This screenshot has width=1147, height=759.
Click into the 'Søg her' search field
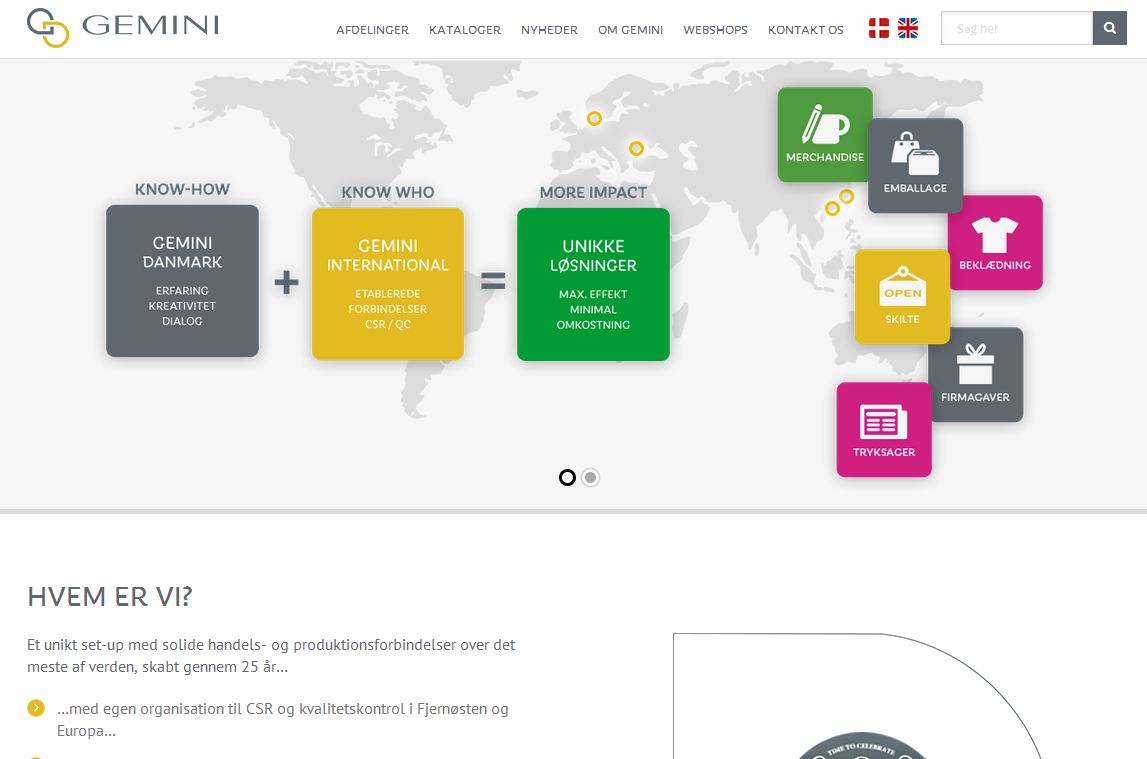[1017, 29]
